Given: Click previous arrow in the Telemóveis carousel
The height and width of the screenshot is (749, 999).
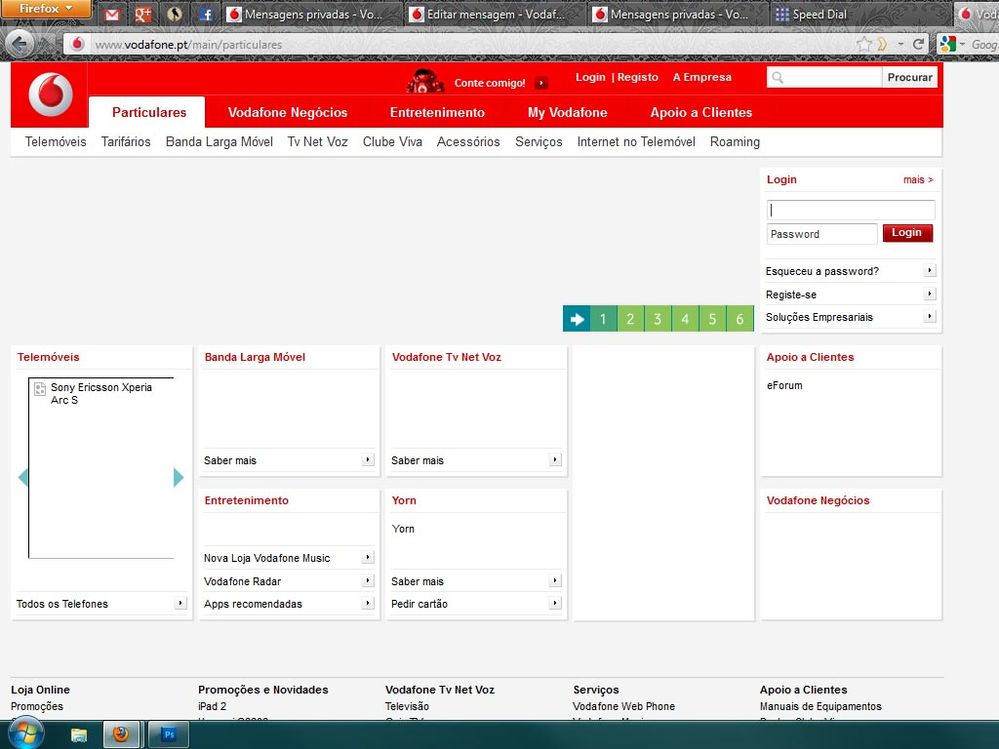Looking at the screenshot, I should click(23, 478).
